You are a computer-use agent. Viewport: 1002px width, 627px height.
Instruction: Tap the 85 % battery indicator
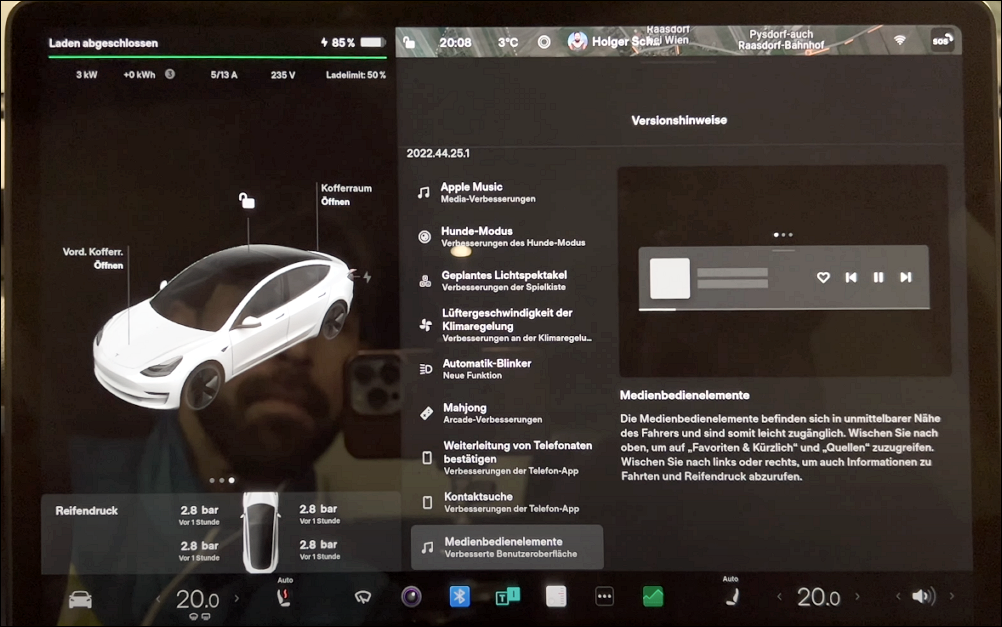click(x=353, y=42)
